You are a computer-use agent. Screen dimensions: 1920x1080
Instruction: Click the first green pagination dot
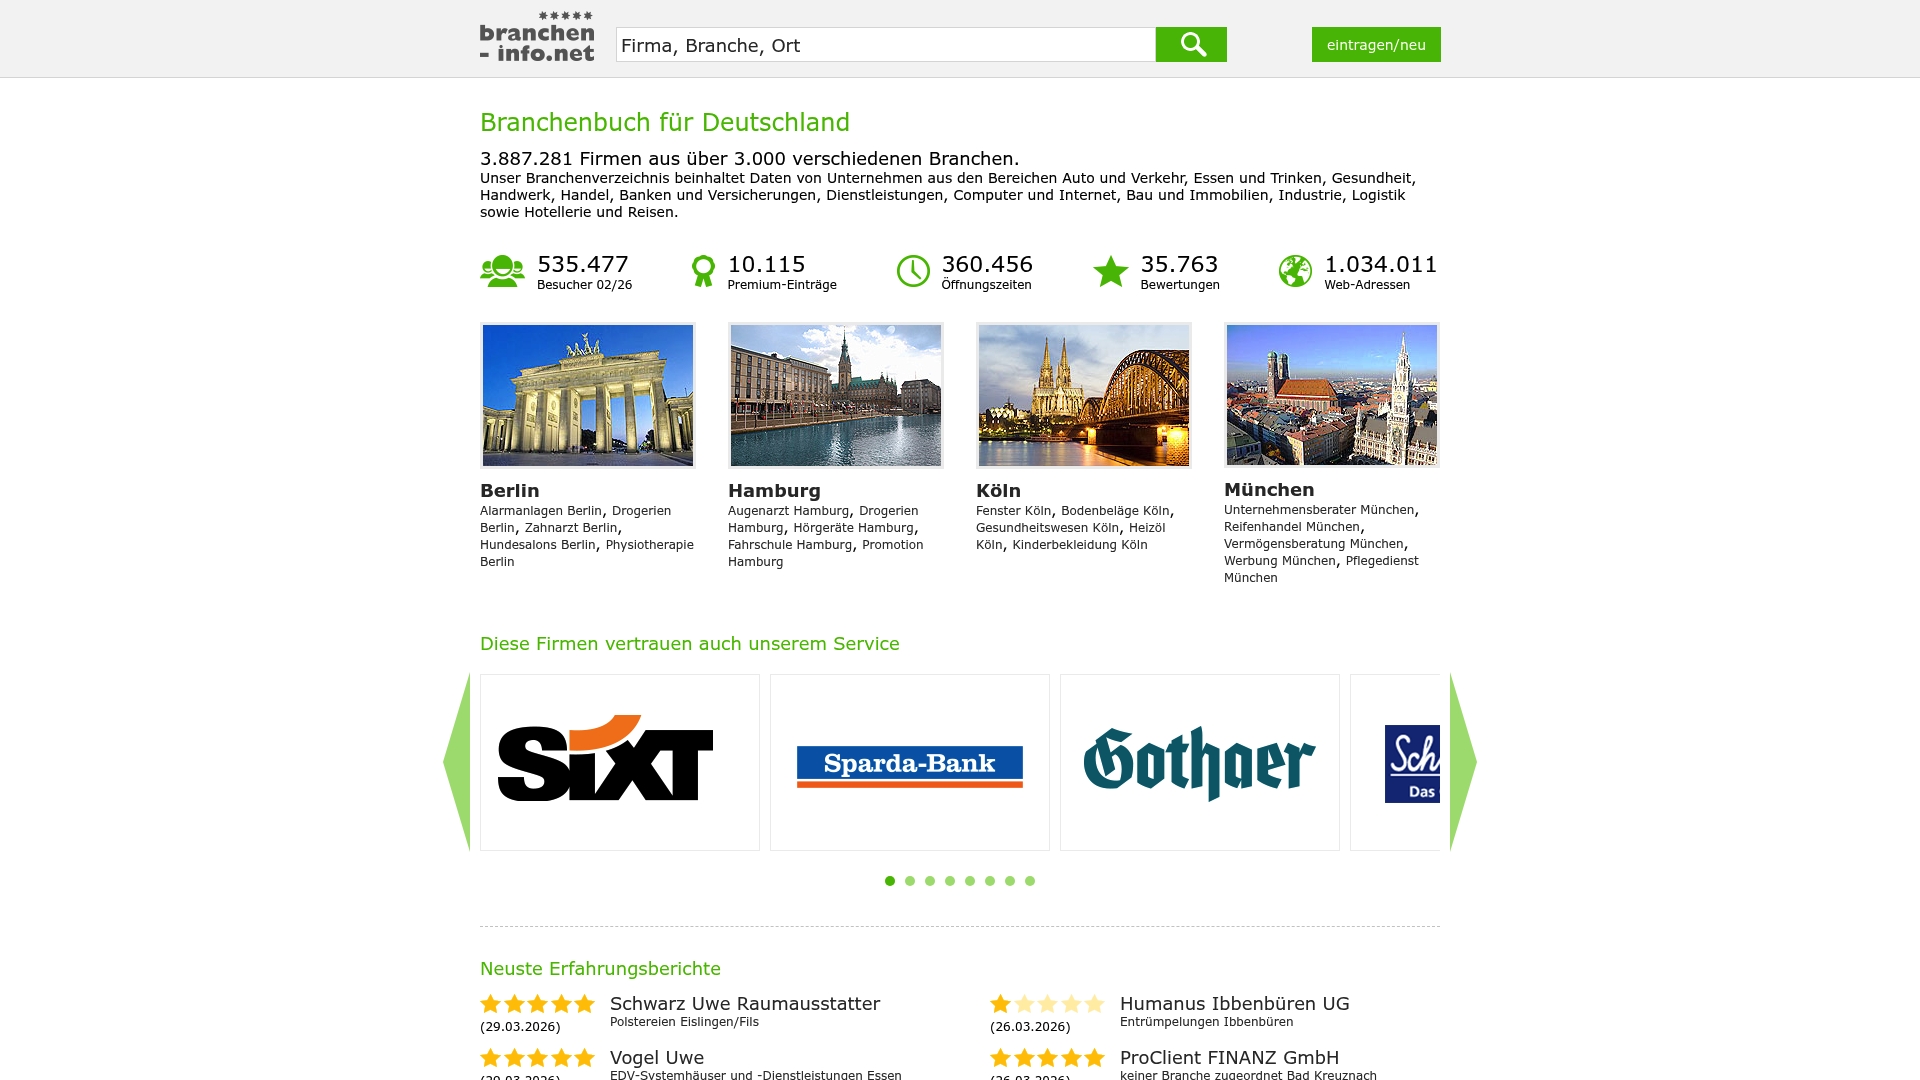click(x=890, y=881)
